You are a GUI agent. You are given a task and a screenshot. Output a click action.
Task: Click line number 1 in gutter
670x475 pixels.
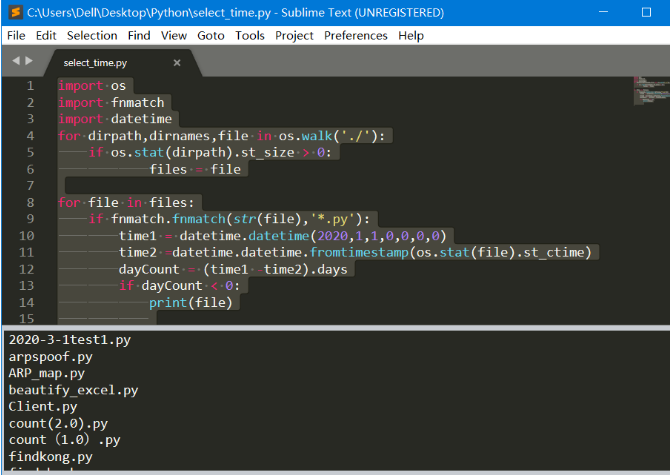point(30,86)
